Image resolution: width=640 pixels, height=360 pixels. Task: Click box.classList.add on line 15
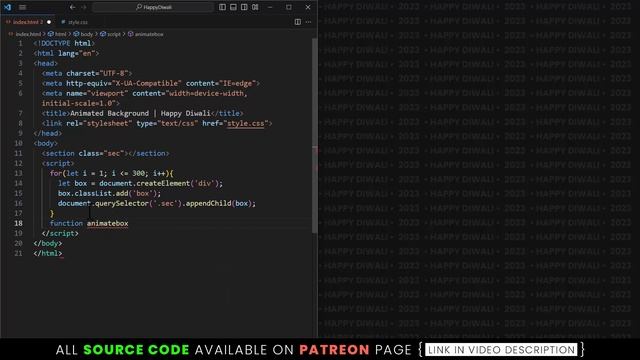[x=93, y=193]
